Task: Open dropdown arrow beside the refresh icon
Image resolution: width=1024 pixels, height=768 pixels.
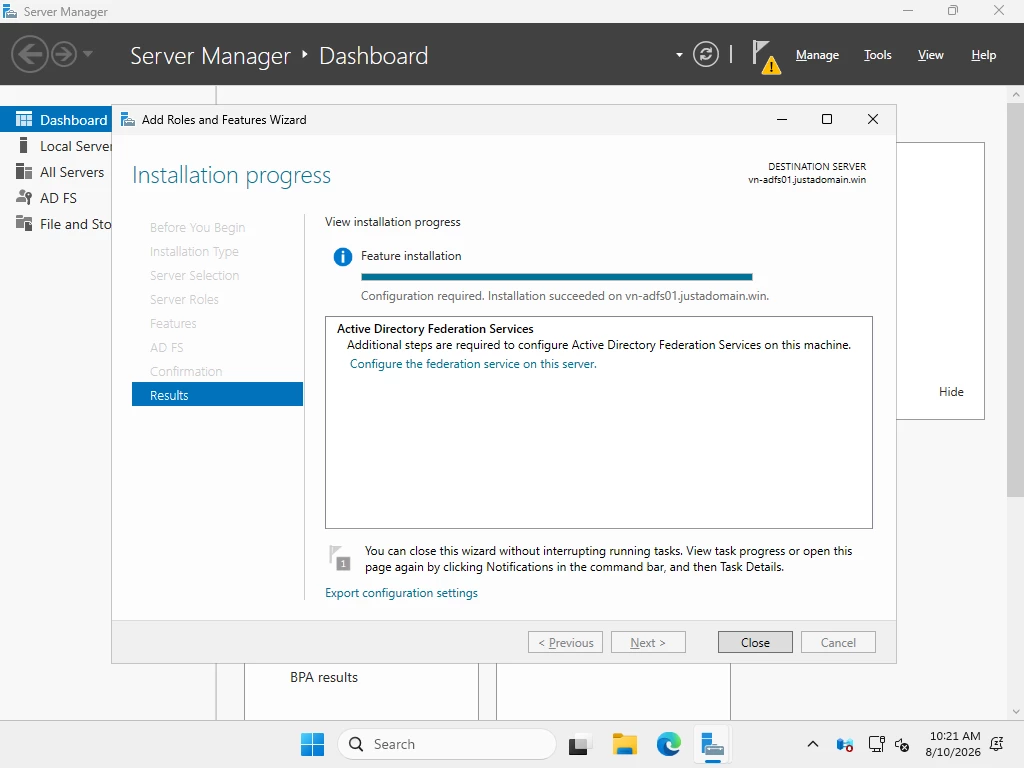Action: click(679, 55)
